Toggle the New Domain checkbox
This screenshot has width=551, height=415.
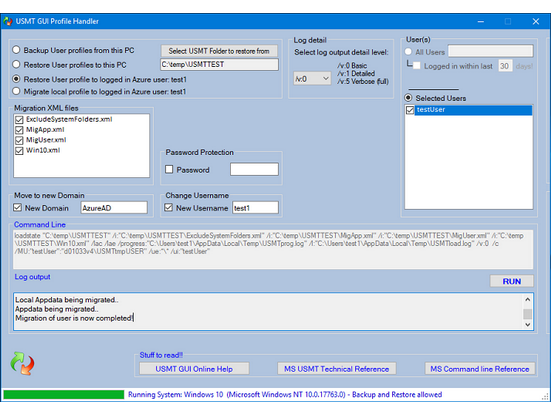point(18,208)
